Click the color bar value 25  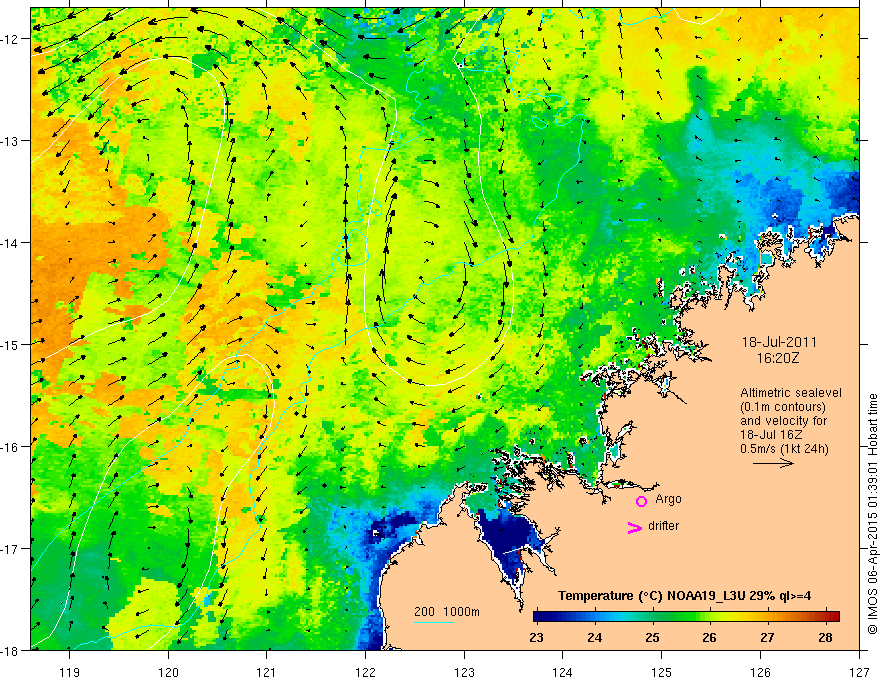[x=652, y=637]
